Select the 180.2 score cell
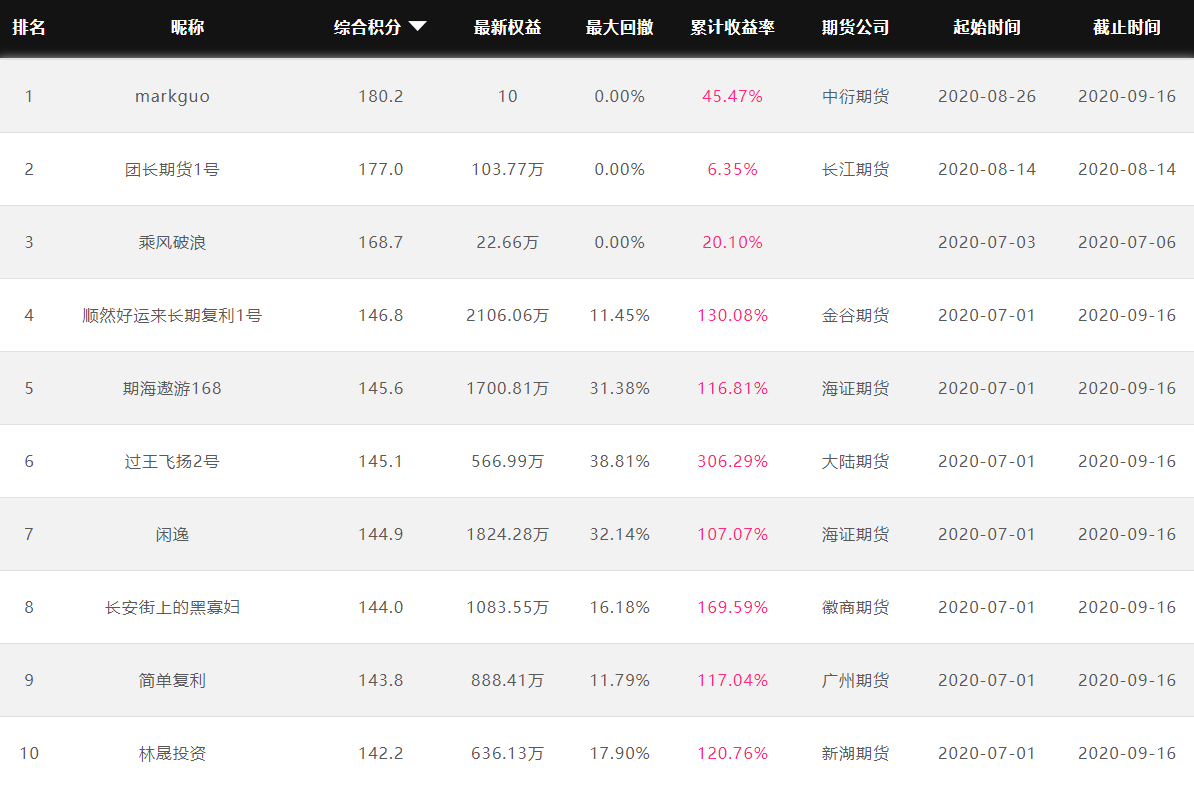The width and height of the screenshot is (1194, 787). [381, 97]
